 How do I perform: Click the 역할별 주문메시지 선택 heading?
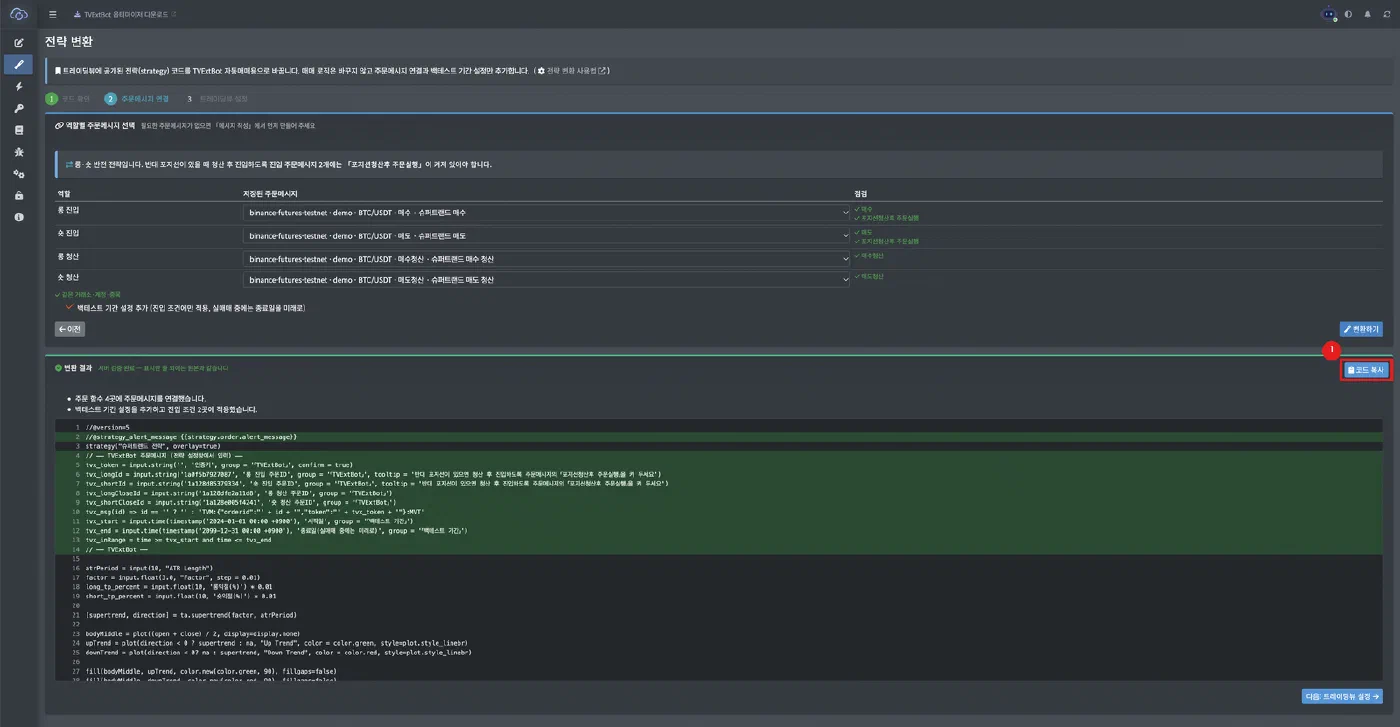pyautogui.click(x=95, y=126)
